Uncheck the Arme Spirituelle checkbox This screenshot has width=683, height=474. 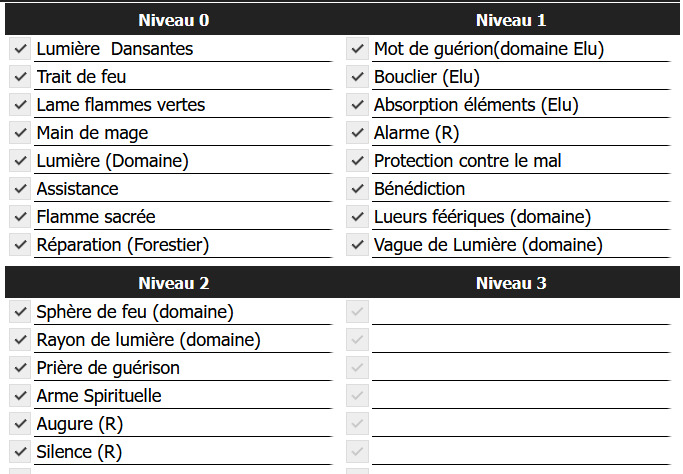click(x=19, y=396)
